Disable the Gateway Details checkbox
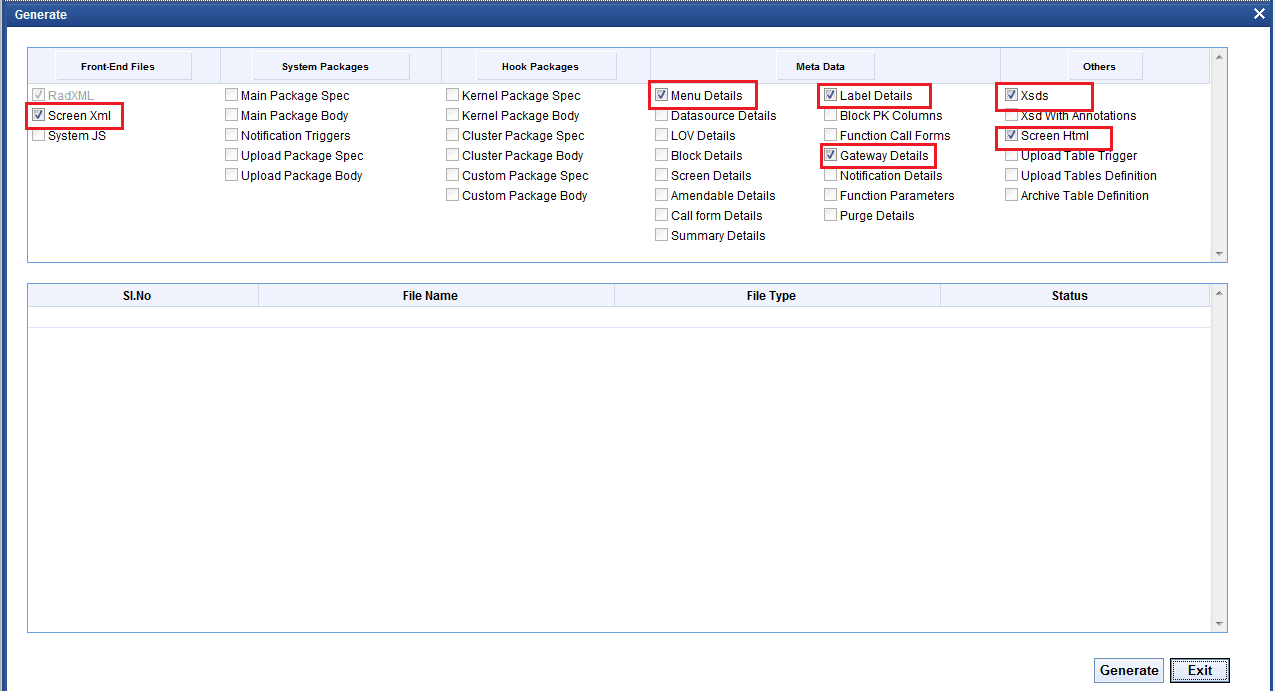 pos(831,156)
